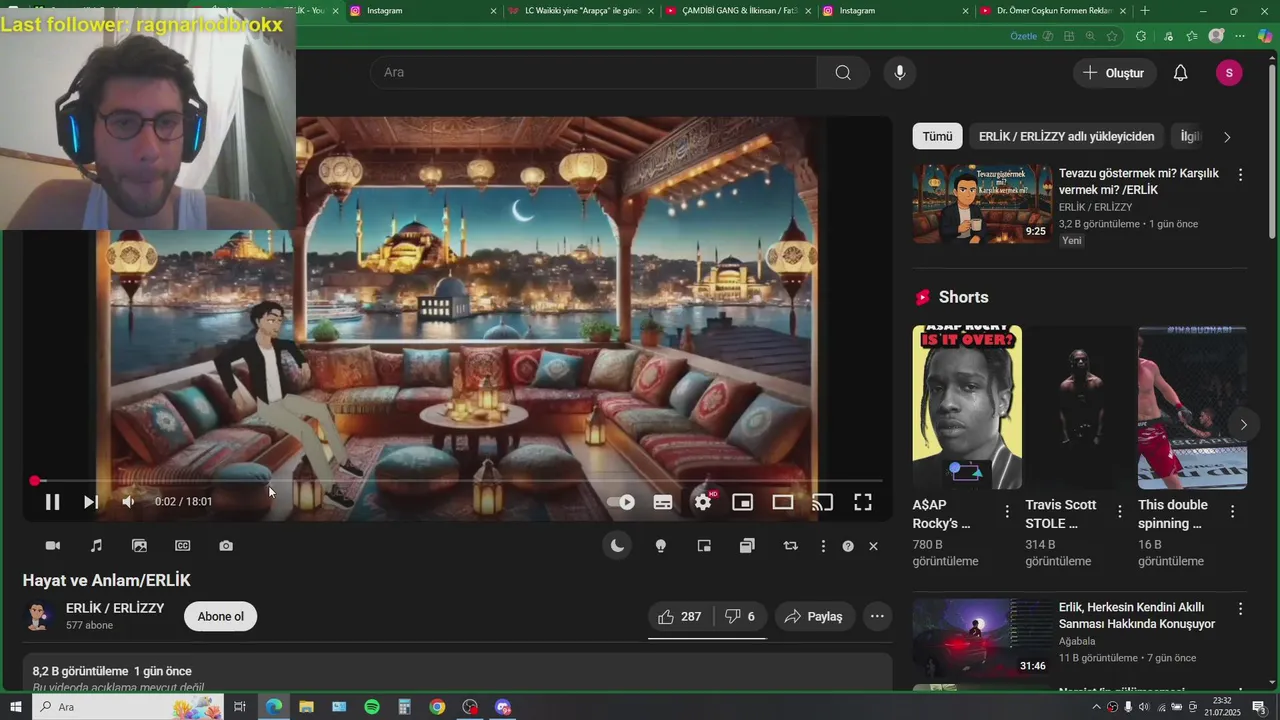
Task: Cast video to a TV
Action: coord(823,502)
